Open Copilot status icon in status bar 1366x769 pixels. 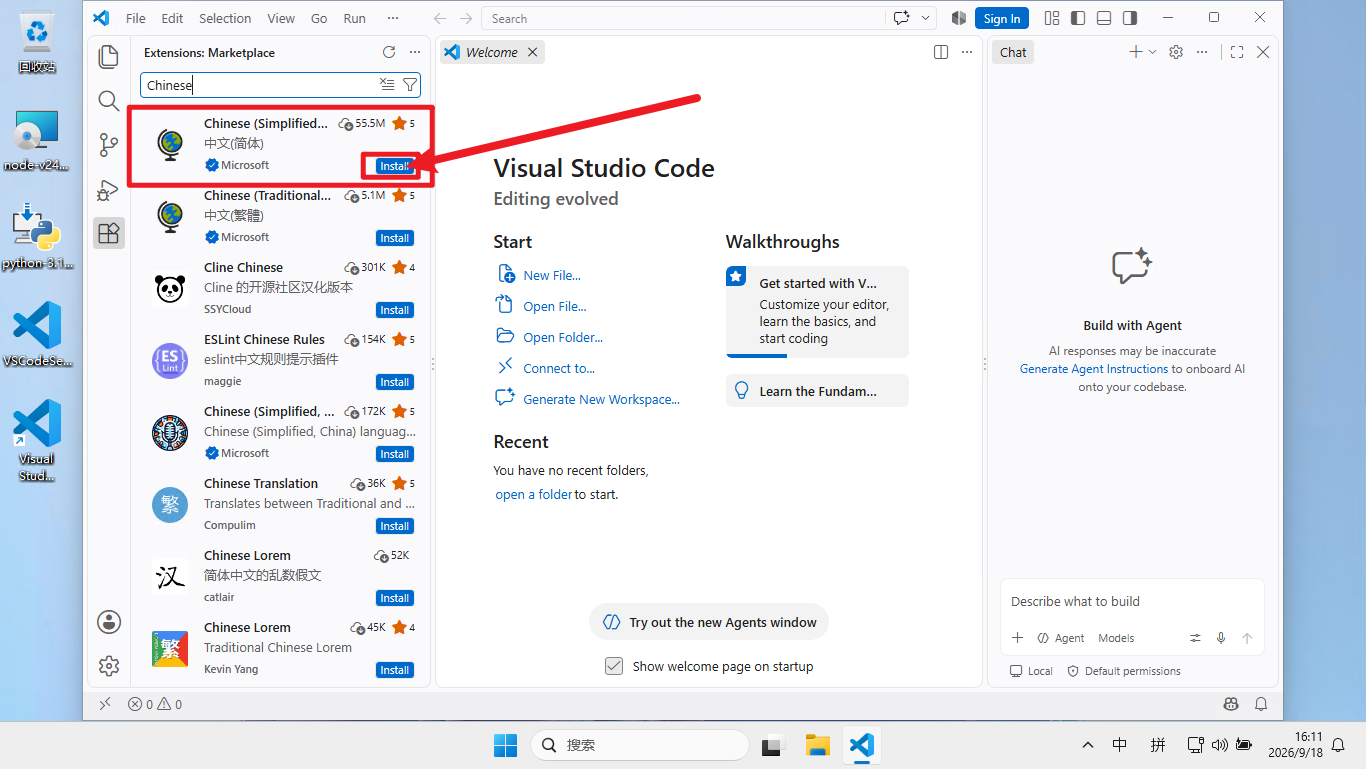point(1231,704)
